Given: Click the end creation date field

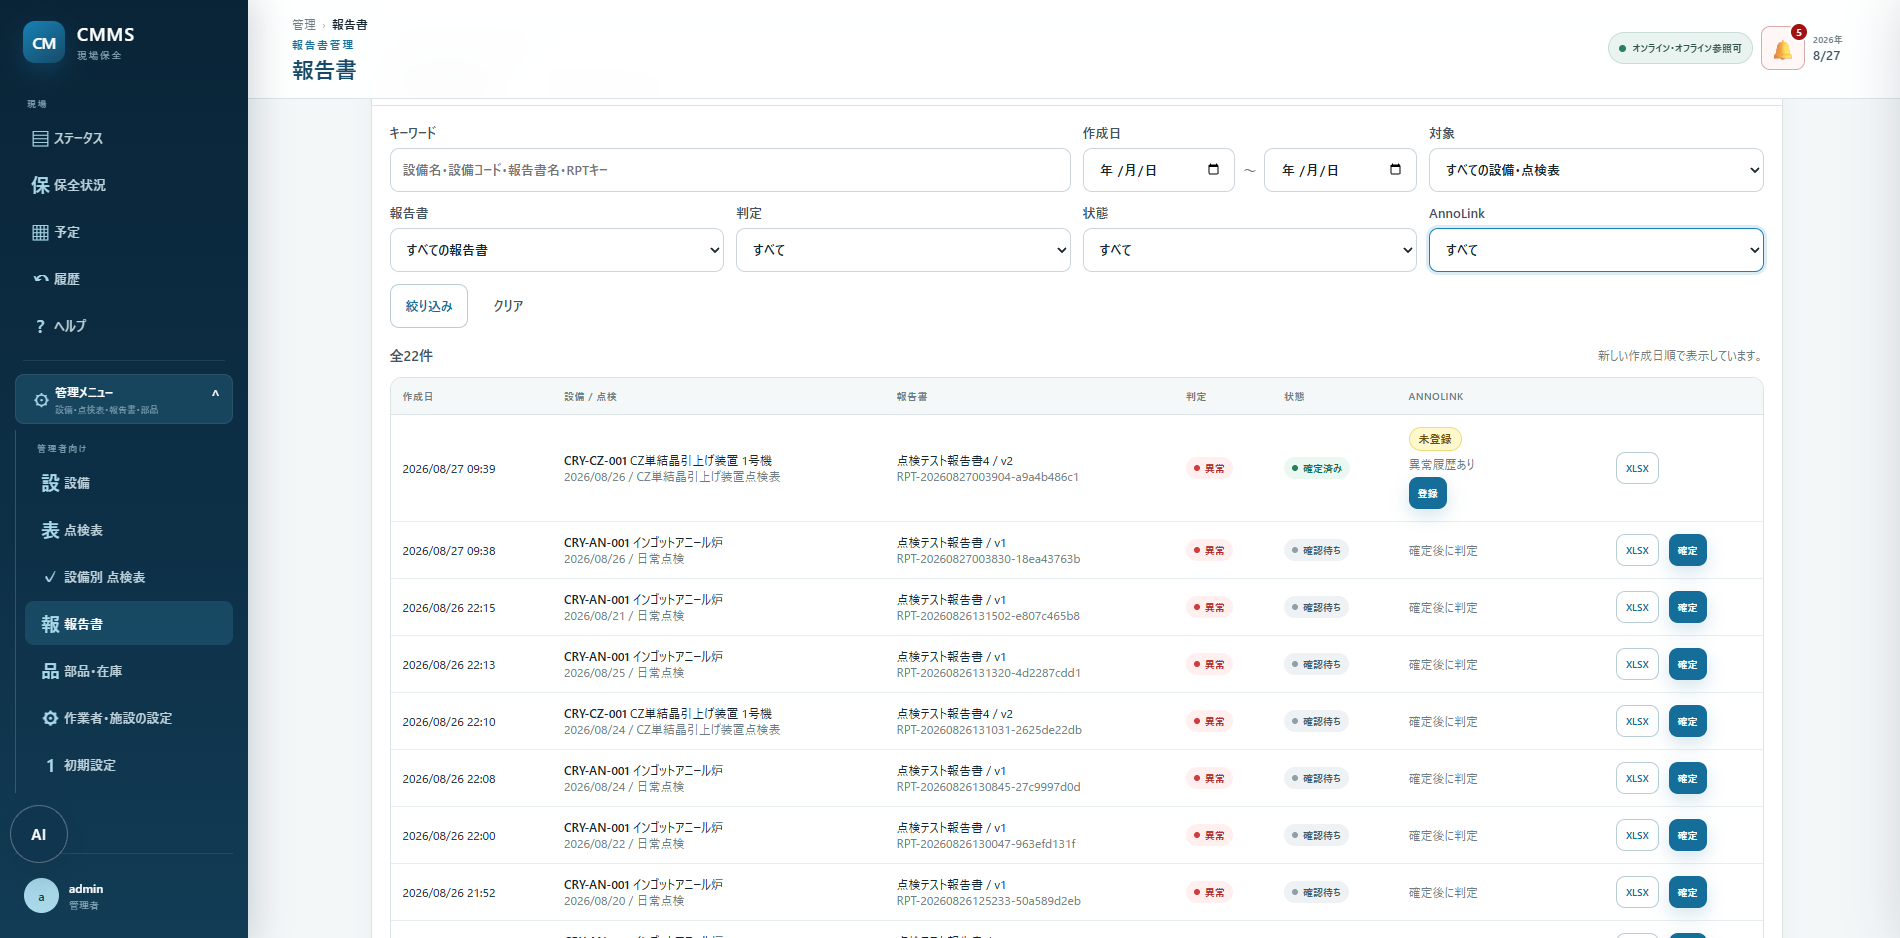Looking at the screenshot, I should click(x=1340, y=170).
